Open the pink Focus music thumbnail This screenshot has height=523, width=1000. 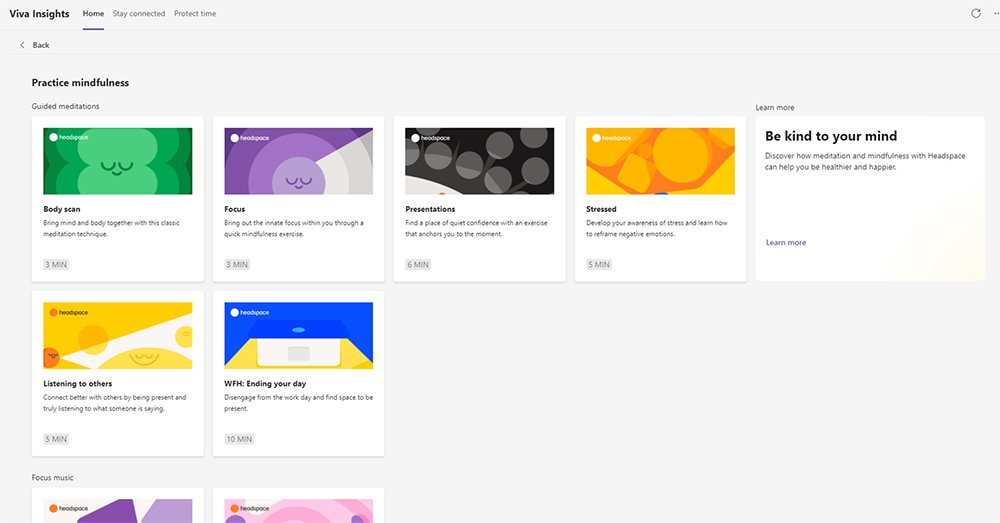pyautogui.click(x=298, y=511)
